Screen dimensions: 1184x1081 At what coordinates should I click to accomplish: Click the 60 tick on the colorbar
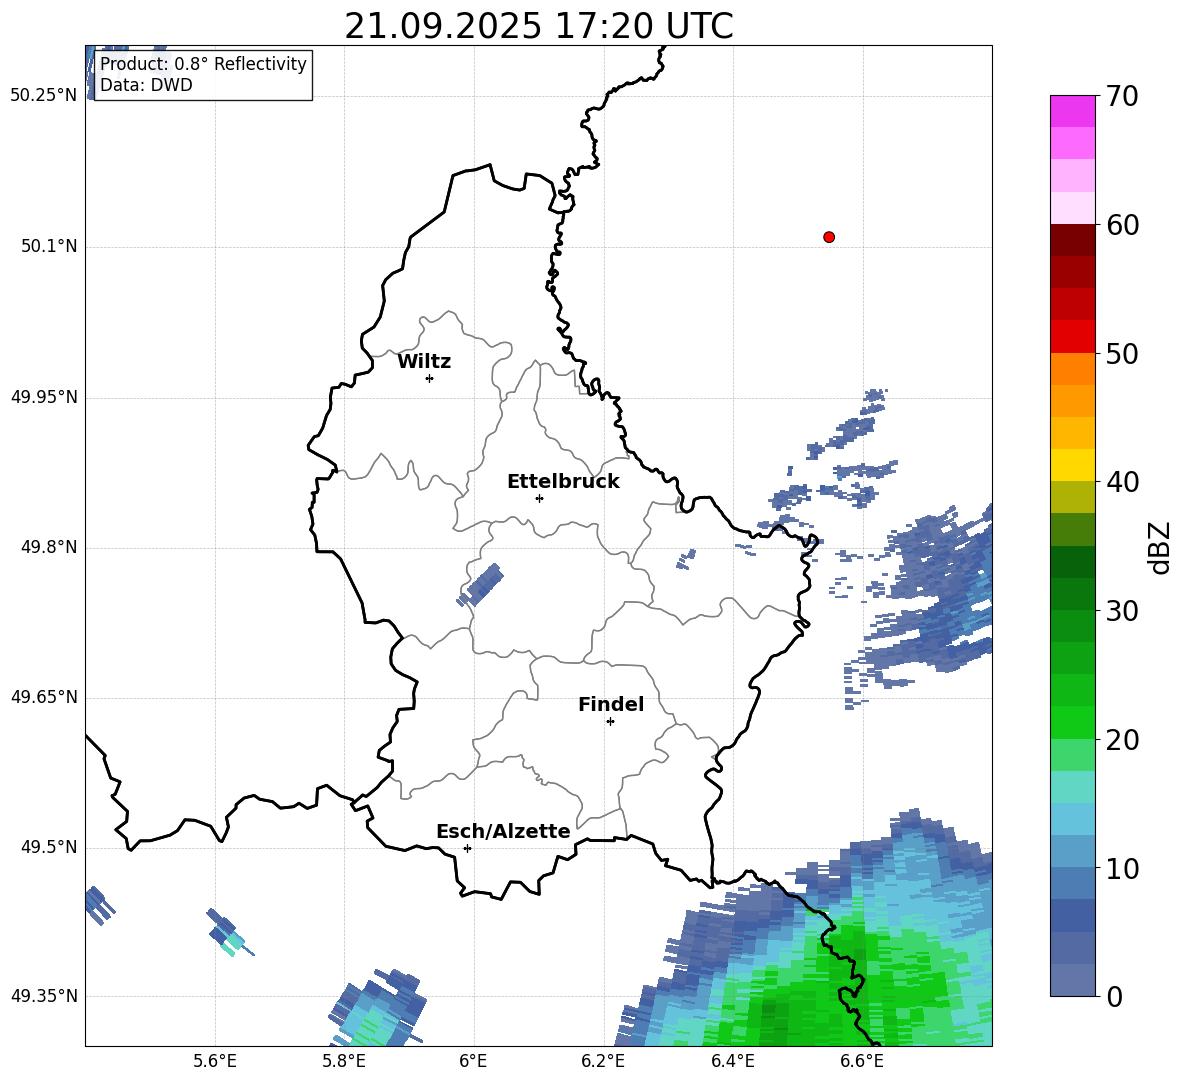pyautogui.click(x=1122, y=225)
